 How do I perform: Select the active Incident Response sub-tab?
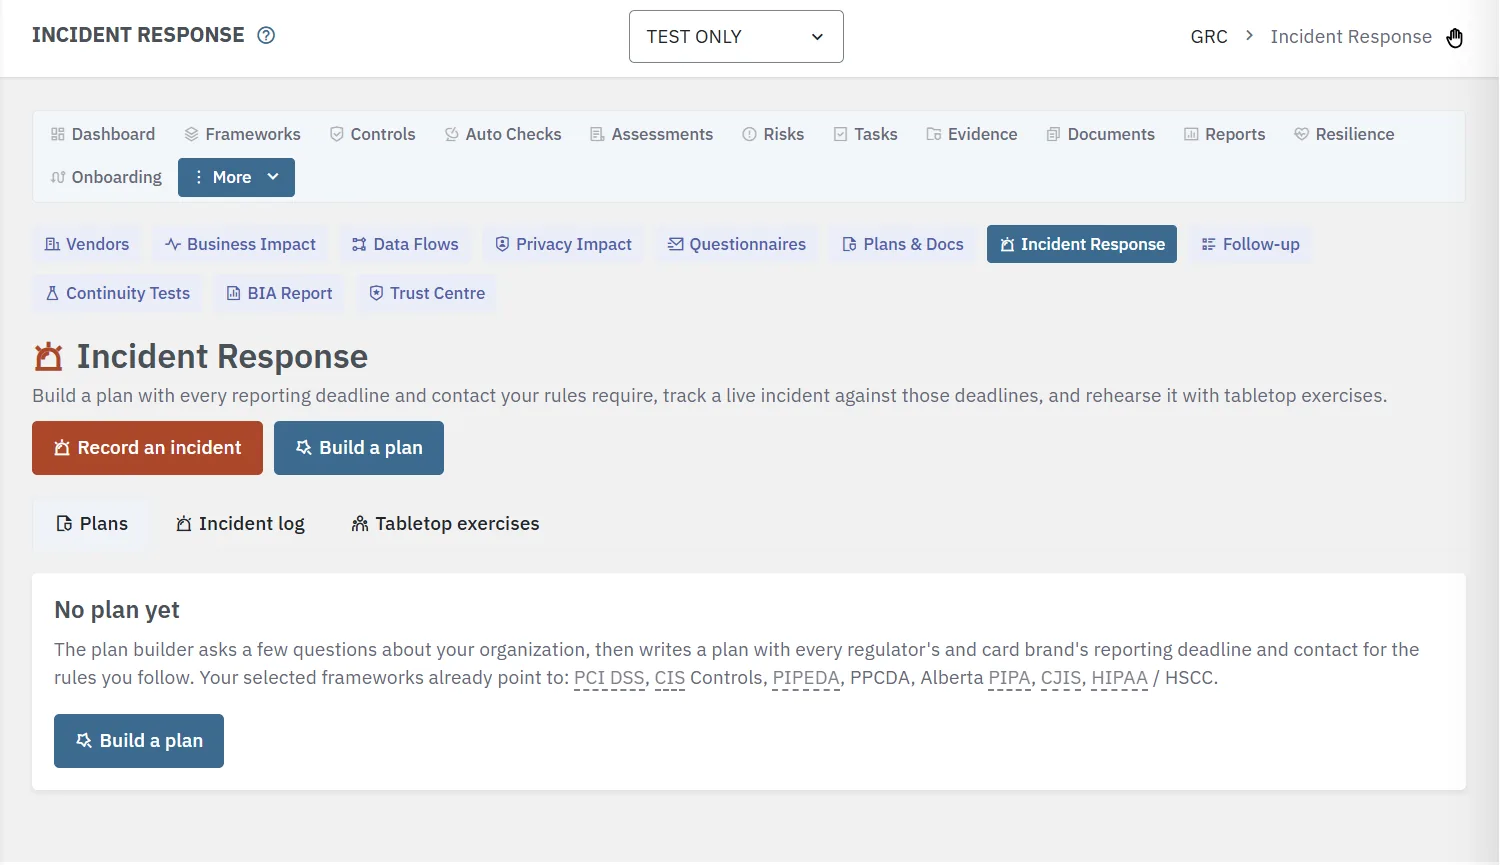click(x=1082, y=244)
